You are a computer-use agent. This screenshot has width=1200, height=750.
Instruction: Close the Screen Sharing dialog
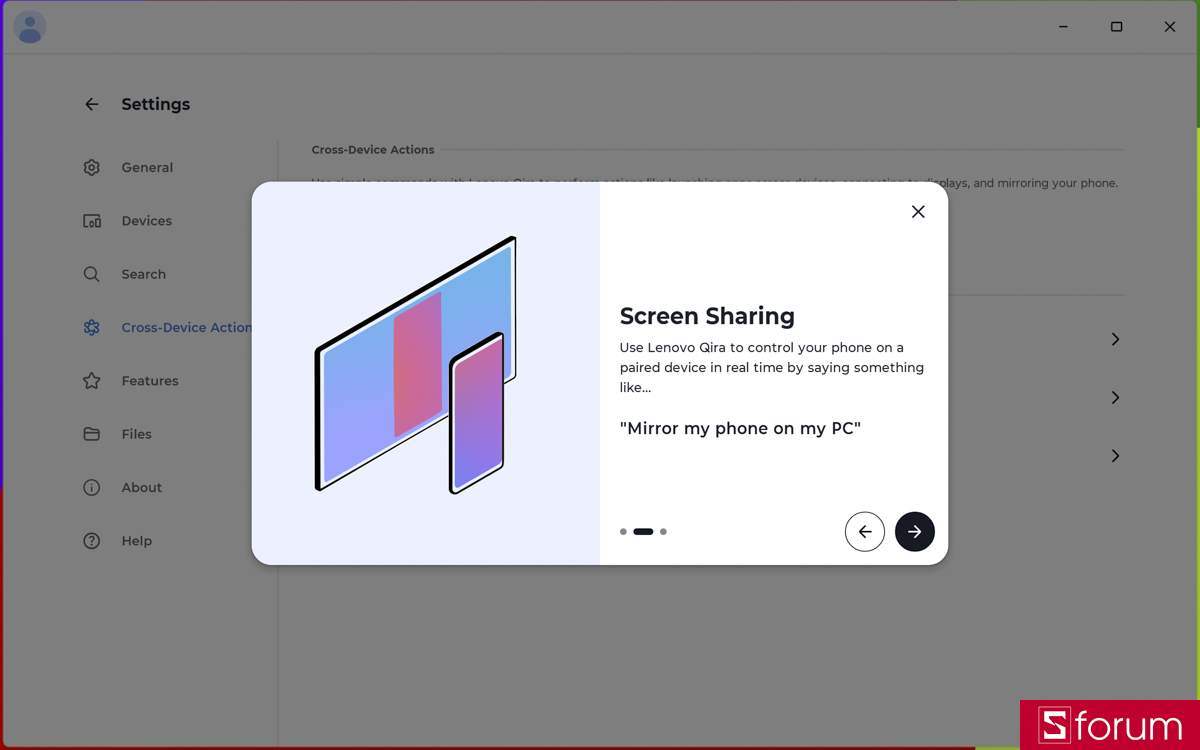tap(918, 212)
